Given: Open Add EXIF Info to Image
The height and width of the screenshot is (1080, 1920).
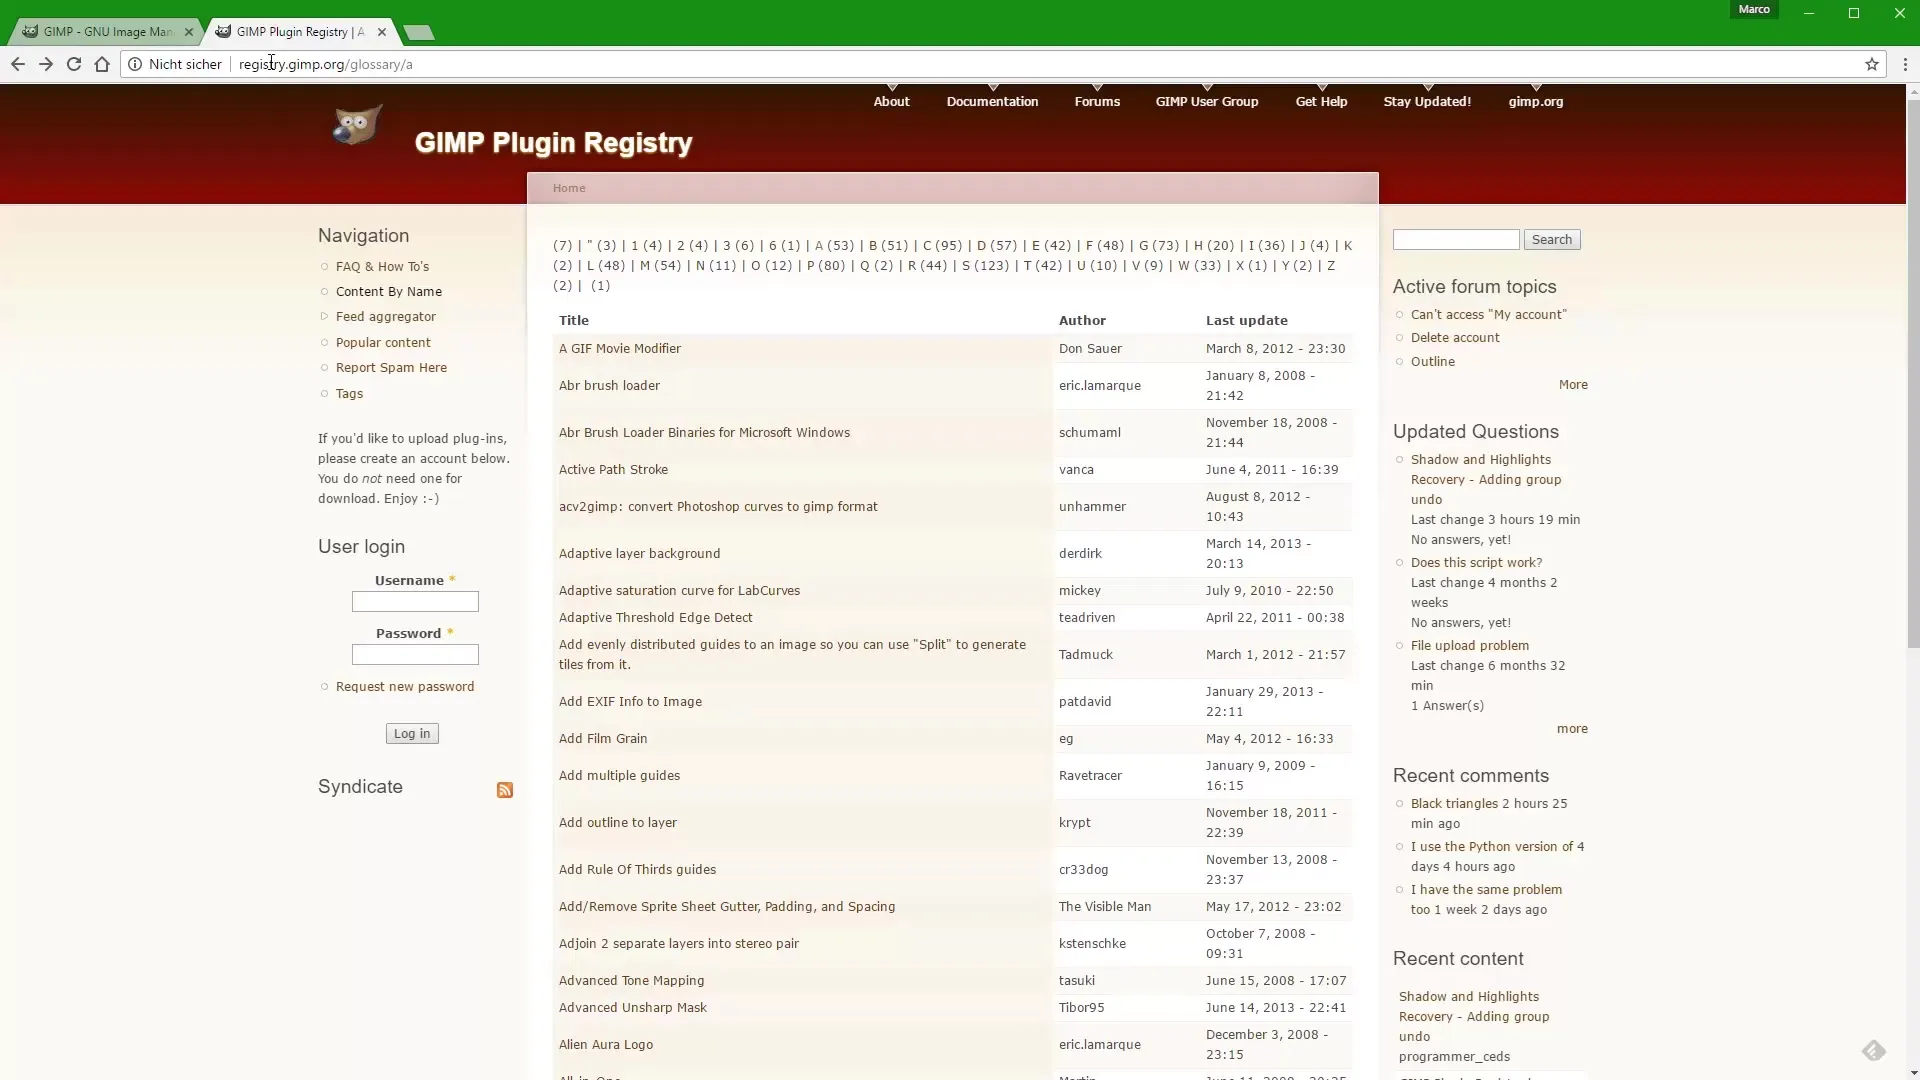Looking at the screenshot, I should (x=630, y=702).
